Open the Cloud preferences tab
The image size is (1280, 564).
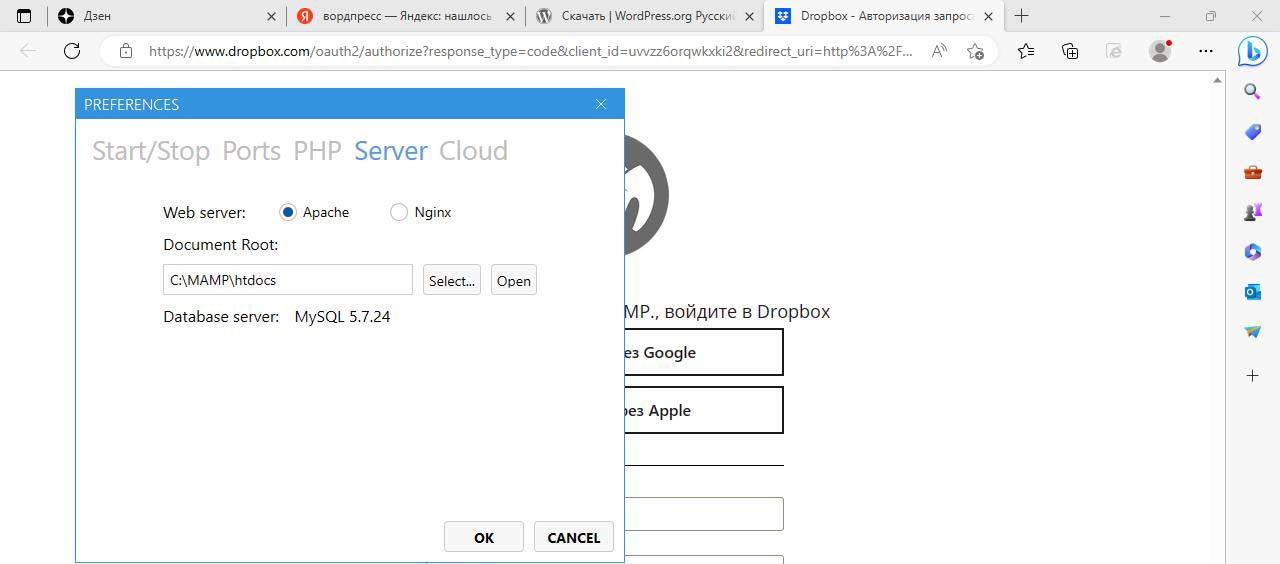coord(473,151)
